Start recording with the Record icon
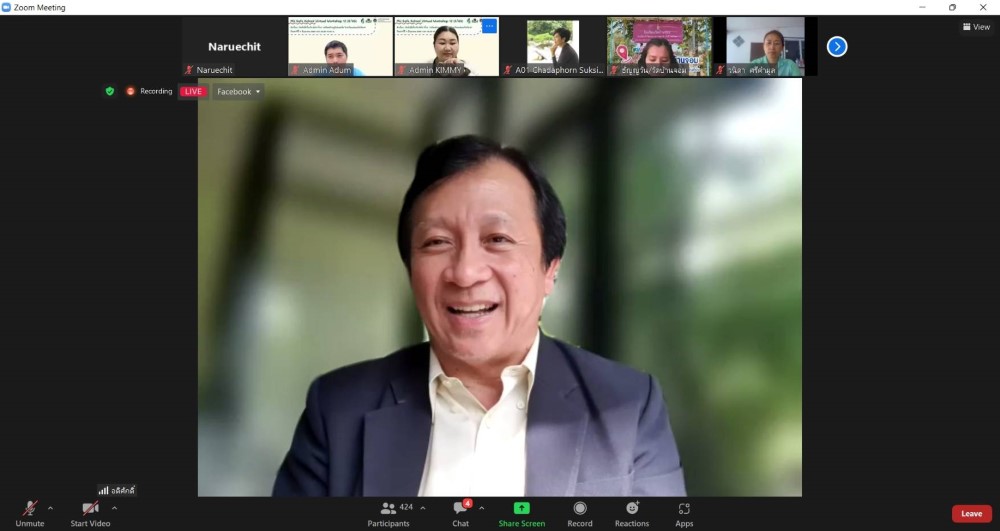 coord(580,508)
